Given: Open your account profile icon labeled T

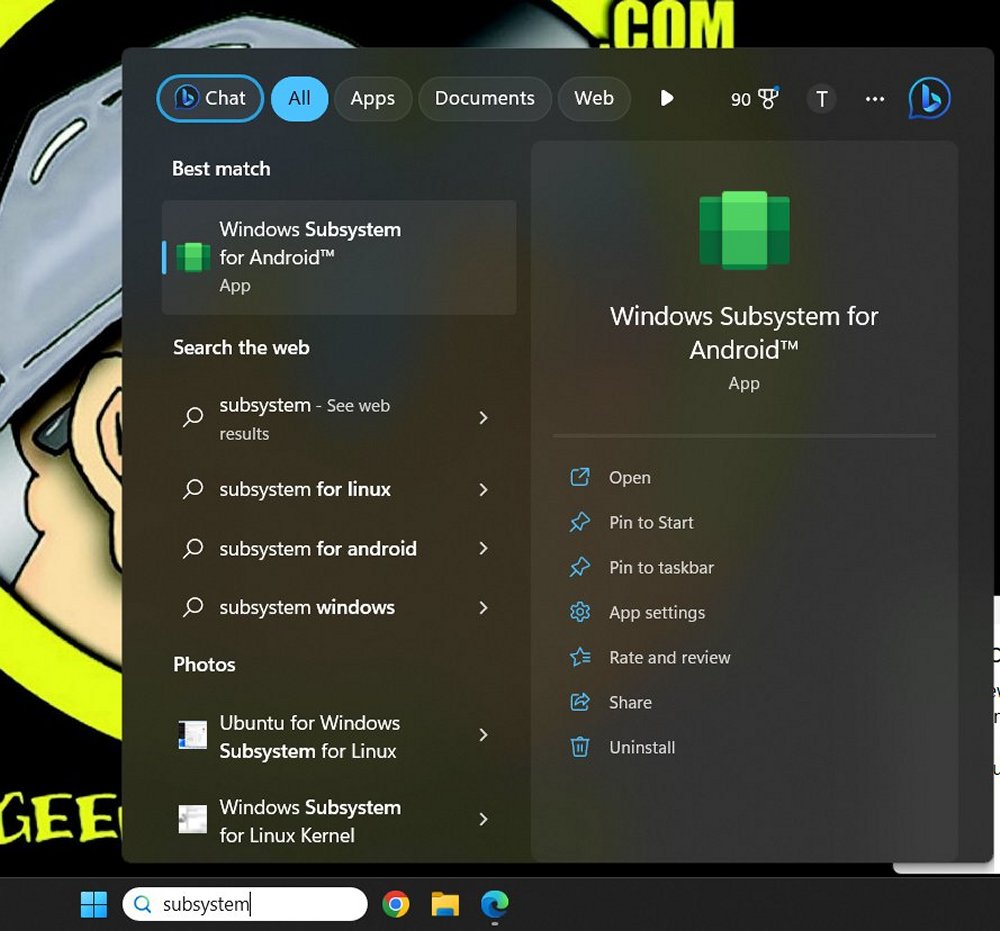Looking at the screenshot, I should [x=821, y=99].
